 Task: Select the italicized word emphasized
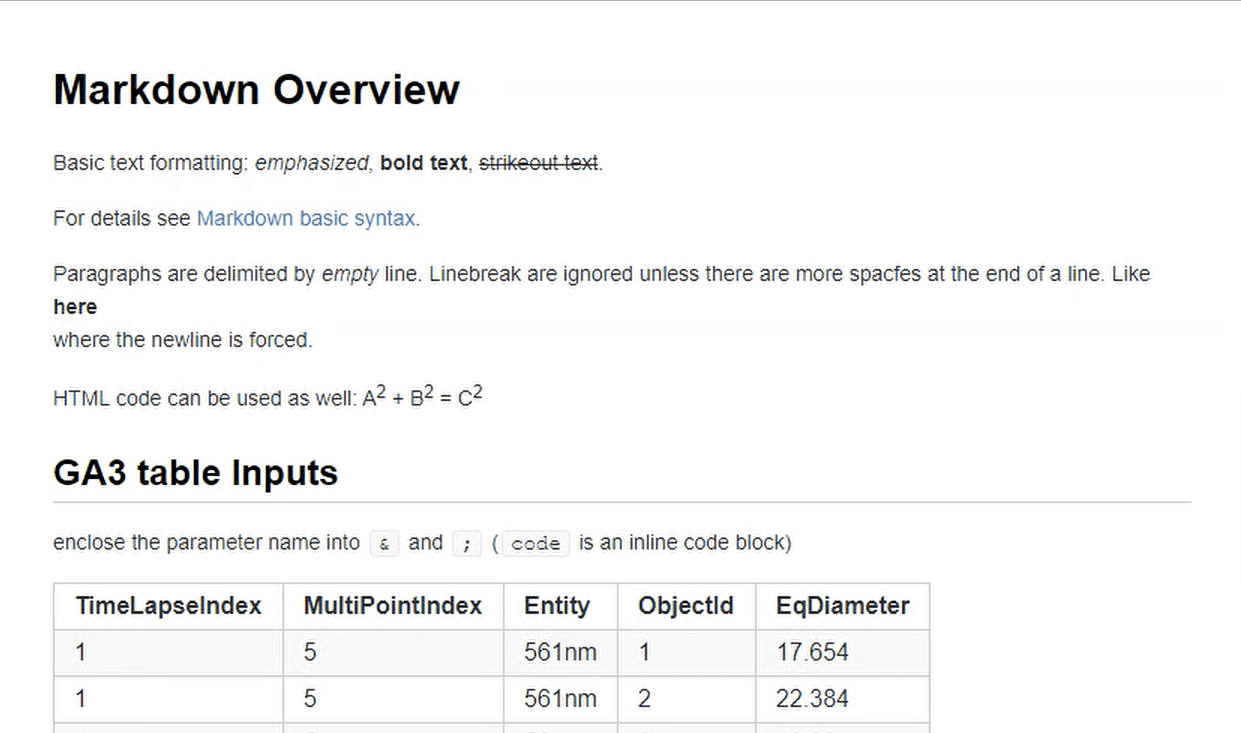[x=311, y=162]
